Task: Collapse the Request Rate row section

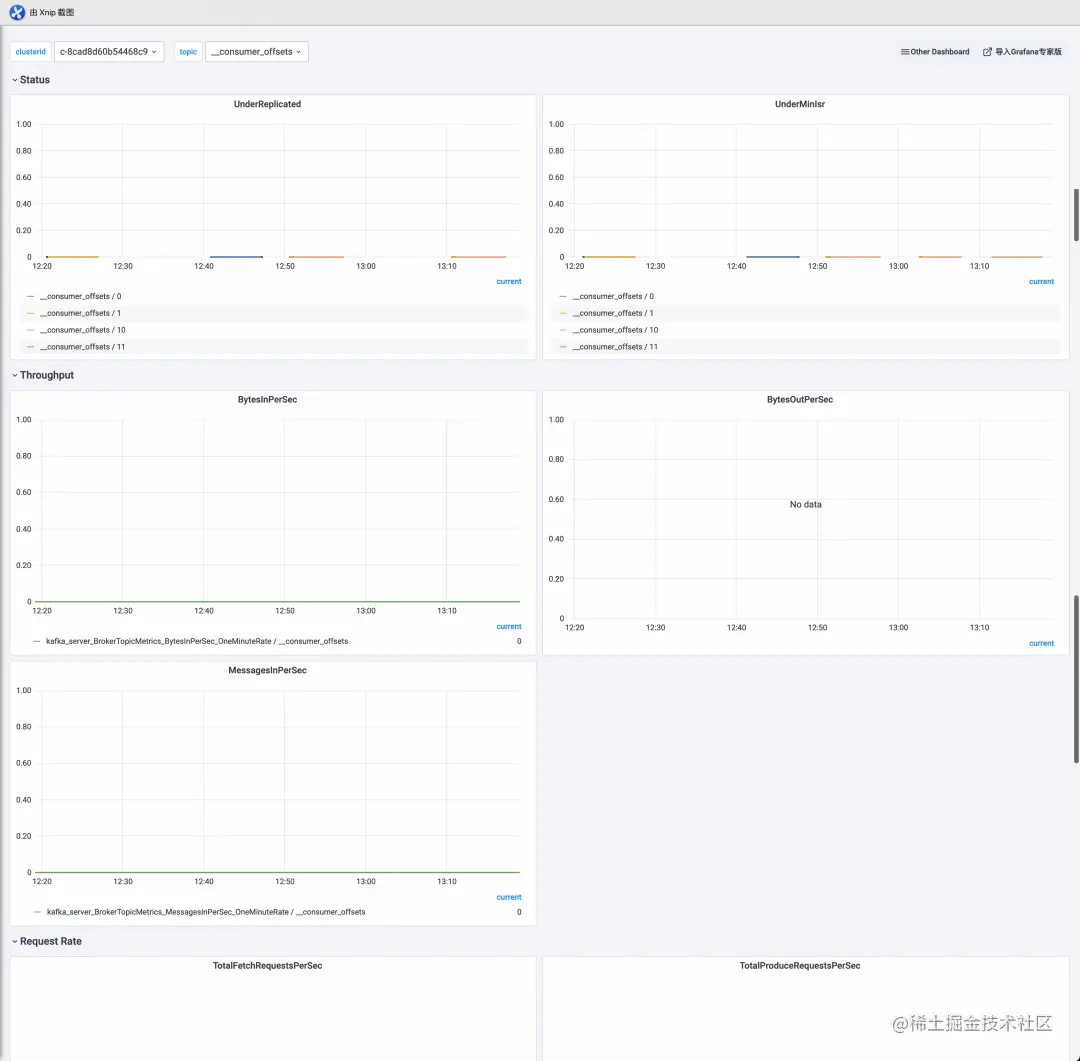Action: pos(47,941)
